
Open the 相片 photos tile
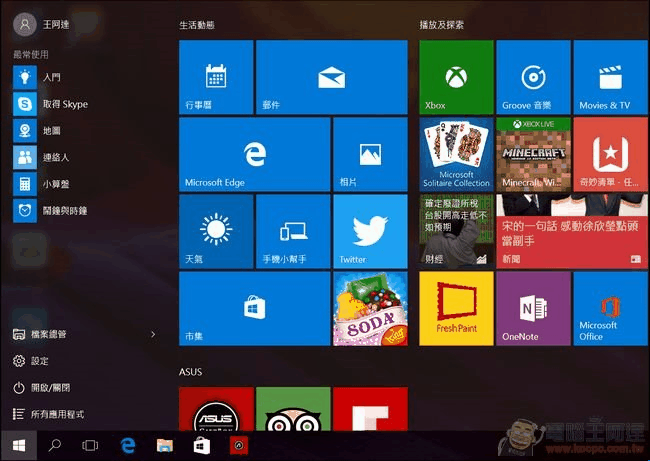coord(370,154)
